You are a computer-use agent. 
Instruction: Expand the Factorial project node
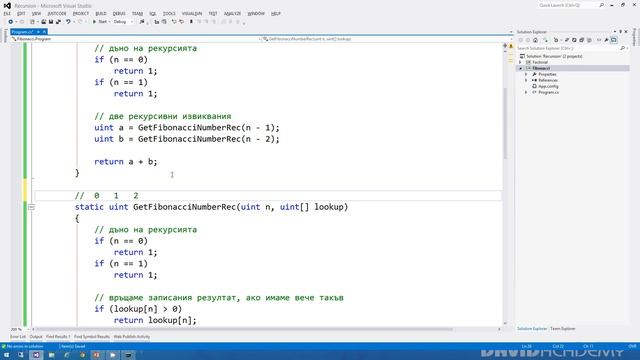[x=520, y=62]
